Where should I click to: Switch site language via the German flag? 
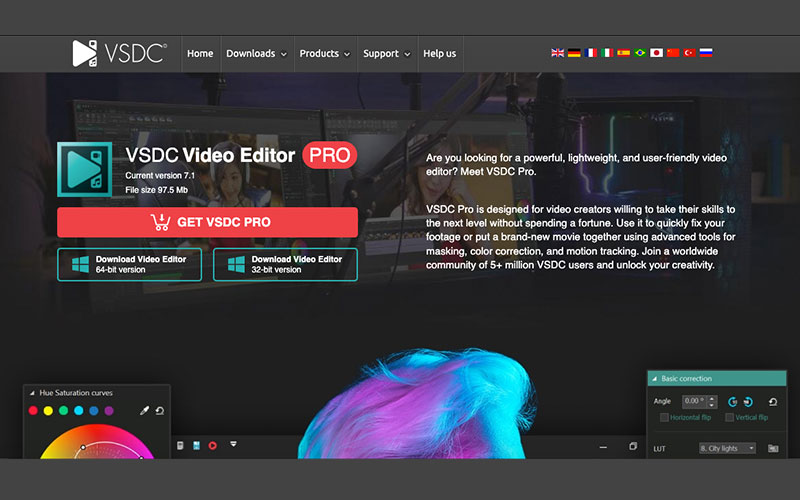(x=574, y=53)
